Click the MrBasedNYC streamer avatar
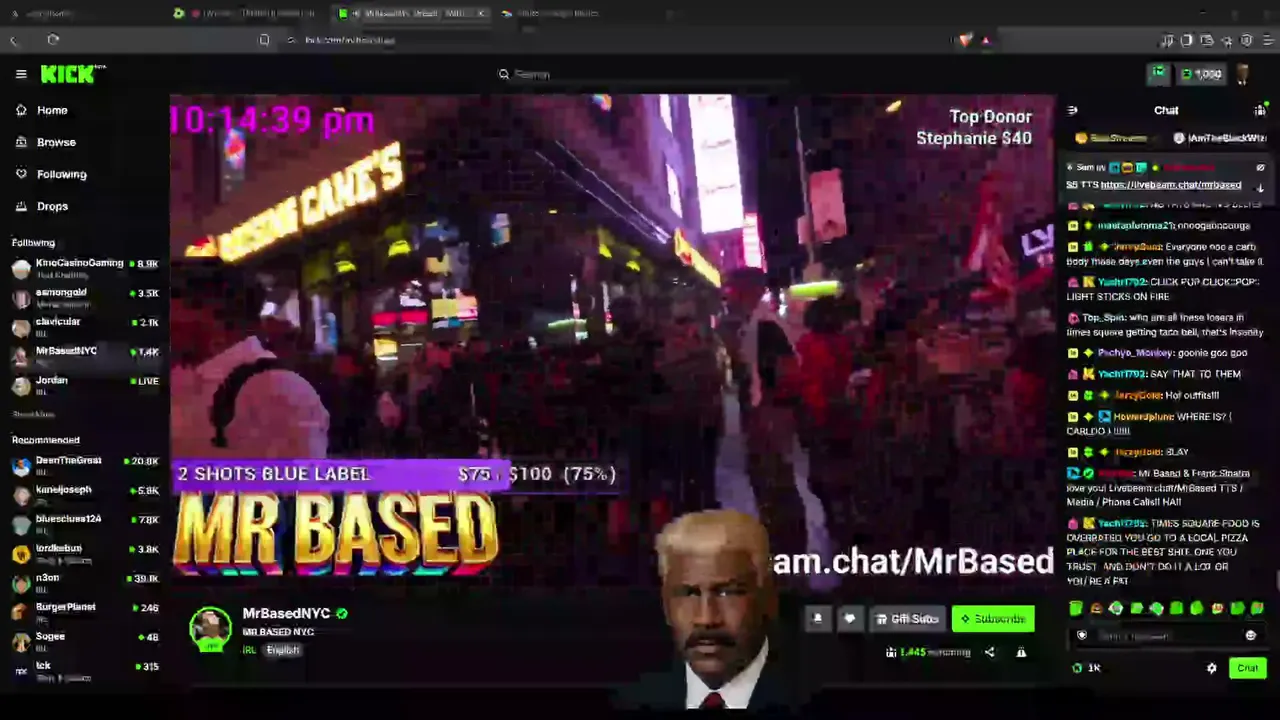 [210, 628]
